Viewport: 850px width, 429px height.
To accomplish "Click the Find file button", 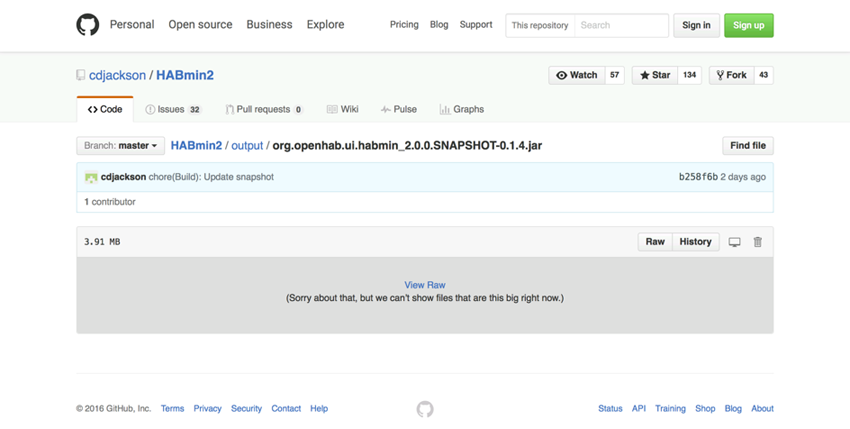I will point(748,145).
